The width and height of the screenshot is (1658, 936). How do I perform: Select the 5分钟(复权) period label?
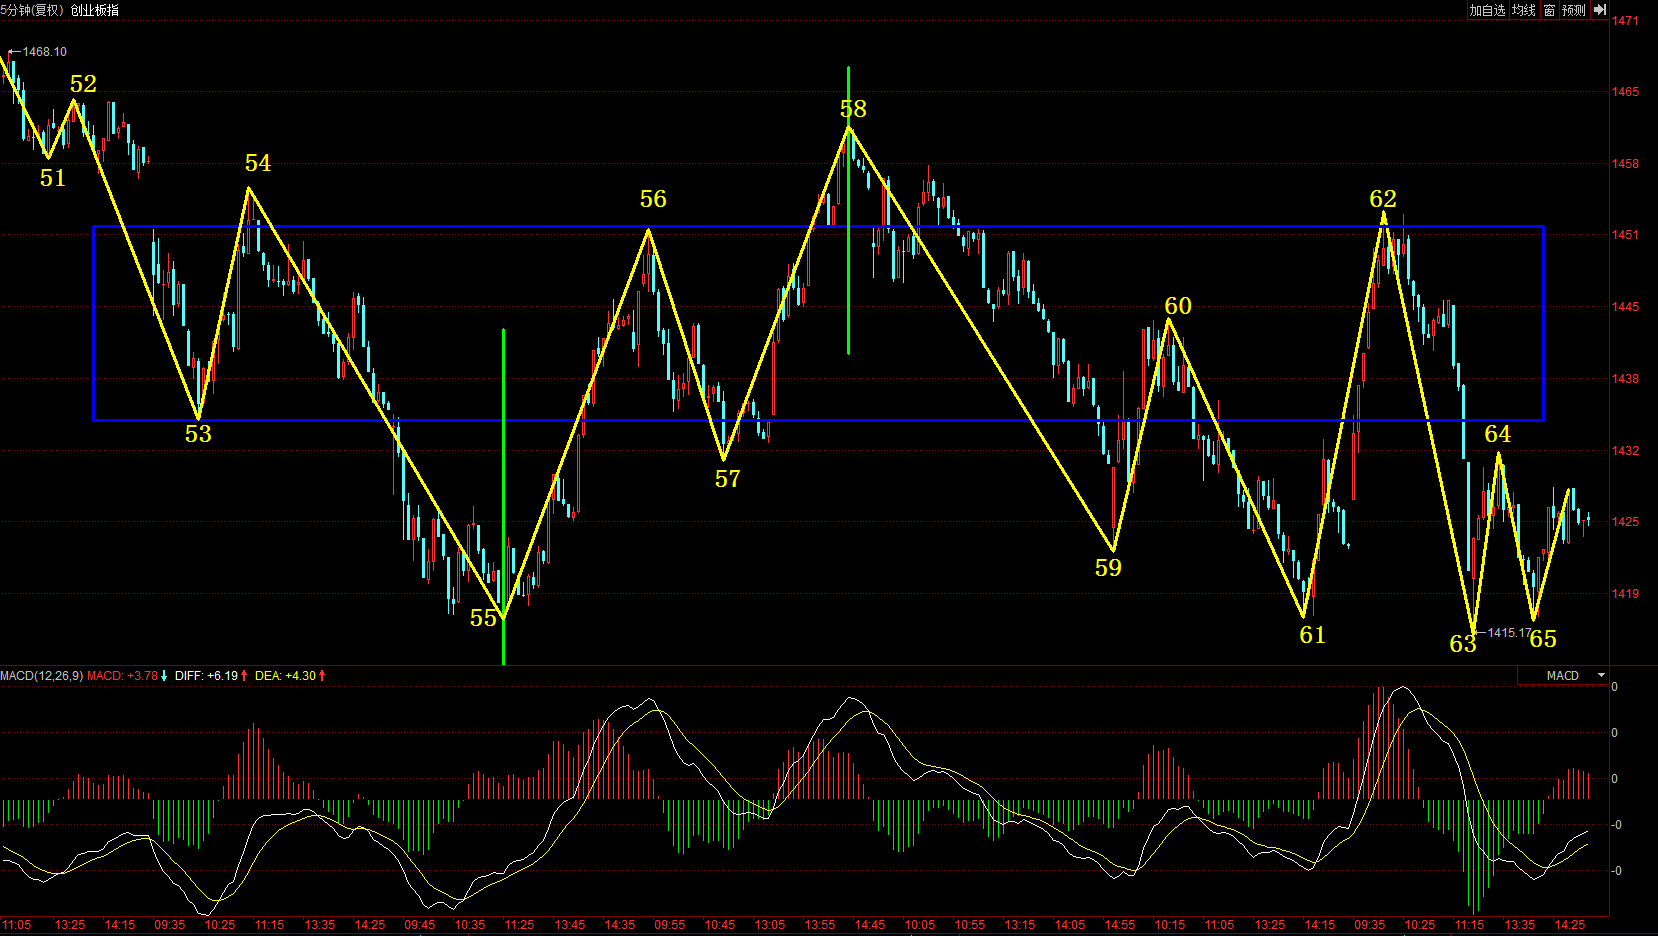click(x=32, y=10)
